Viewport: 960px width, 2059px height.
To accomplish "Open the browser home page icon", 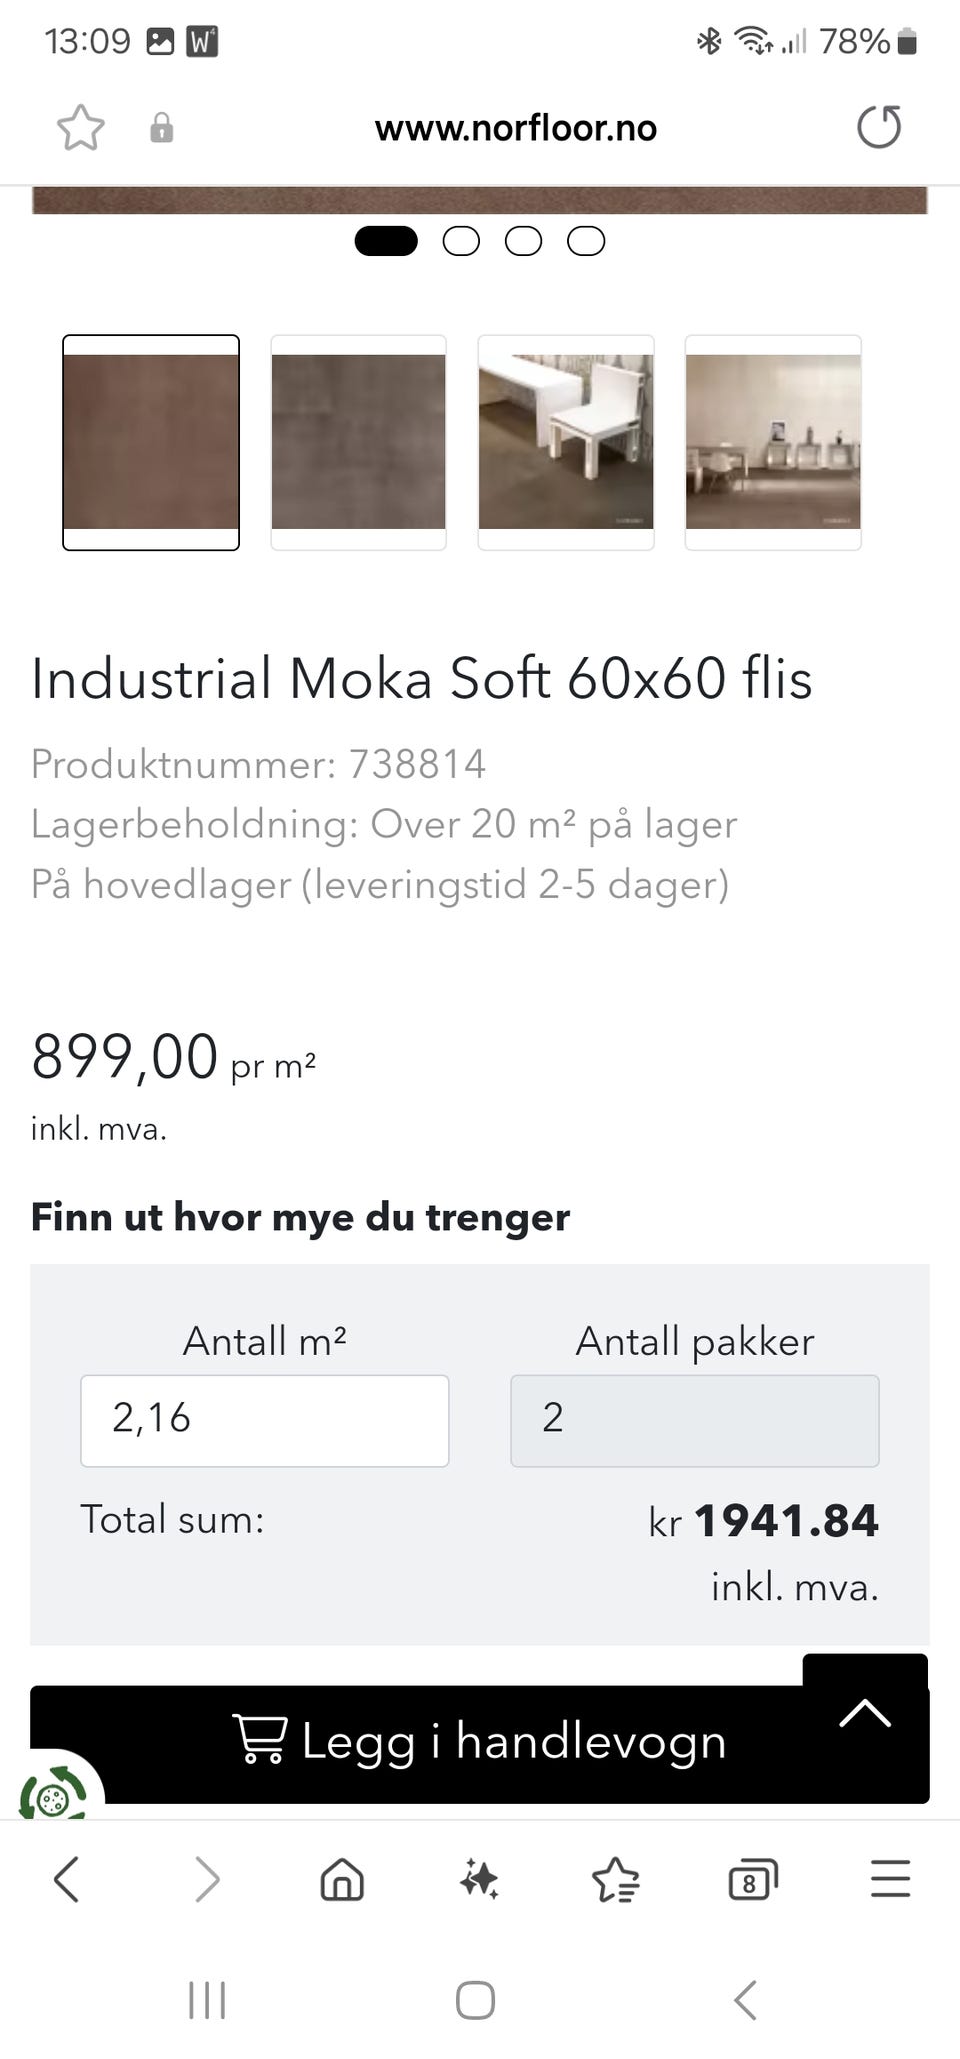I will pos(342,1879).
